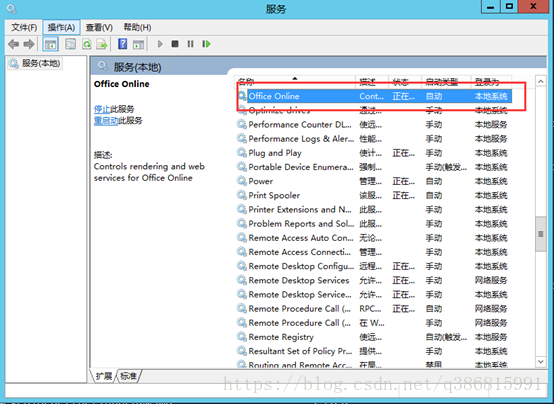
Task: Select the Print Spooler service
Action: [375, 195]
